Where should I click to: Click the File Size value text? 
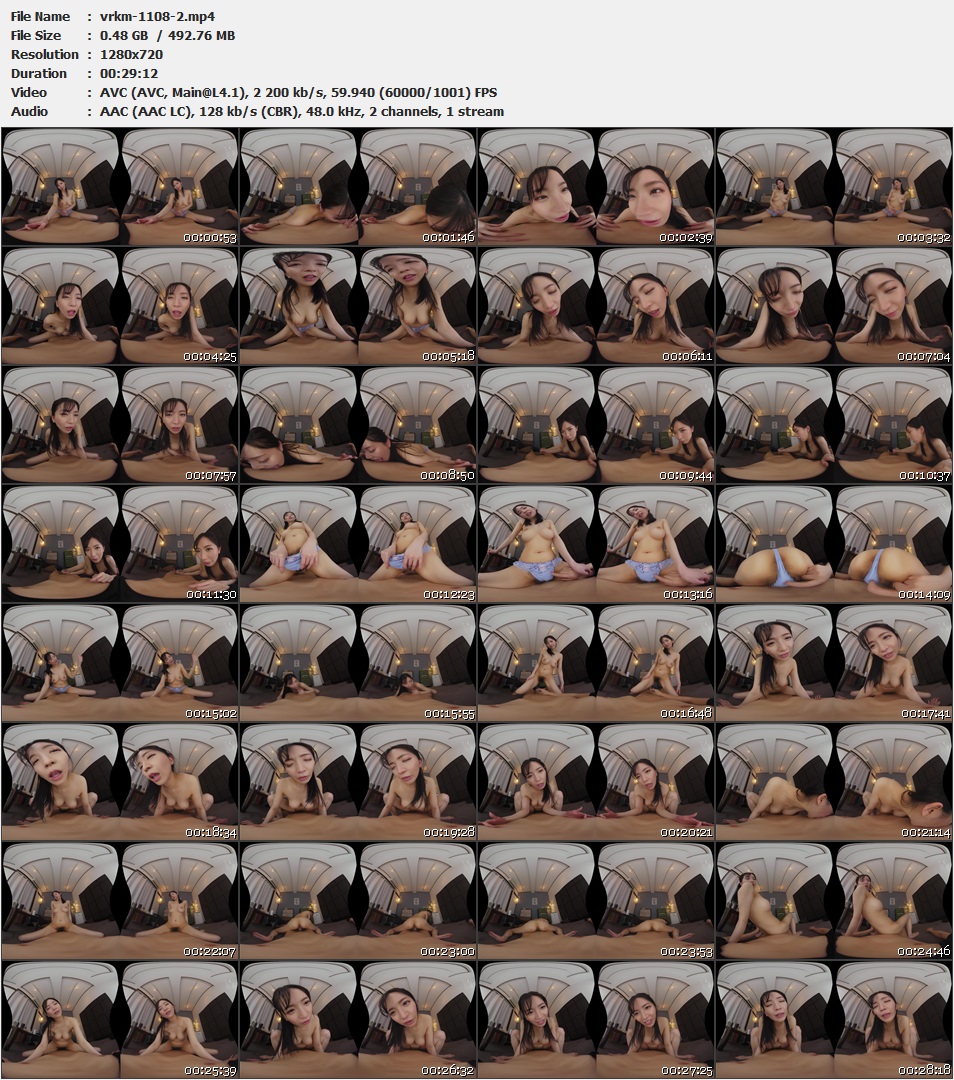pyautogui.click(x=168, y=36)
